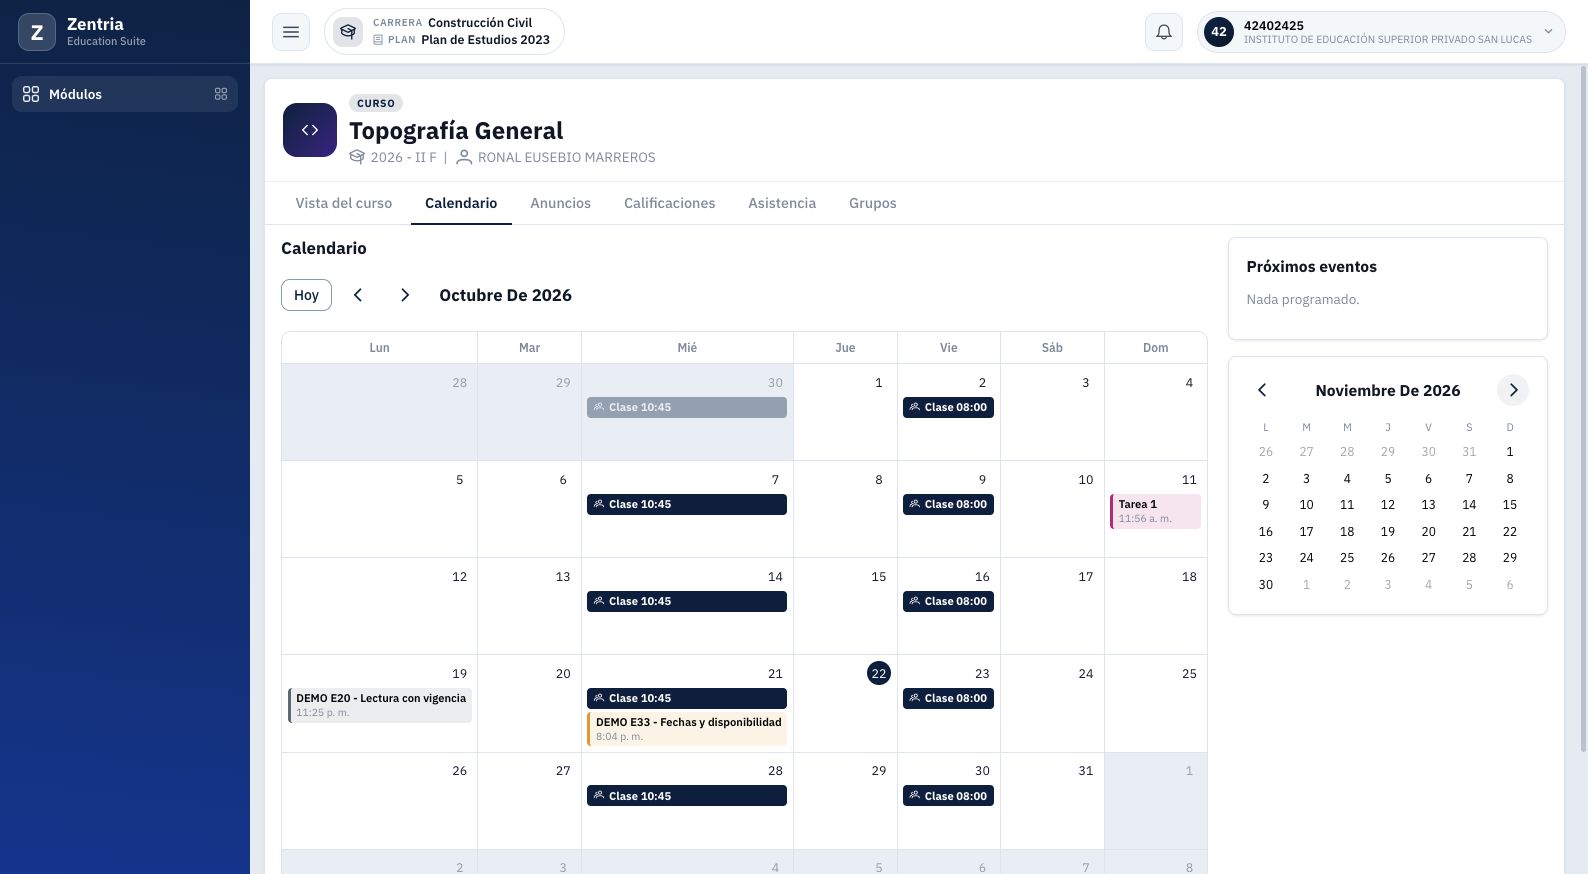Screen dimensions: 1588x874
Task: Show next month in mini calendar
Action: pos(1513,390)
